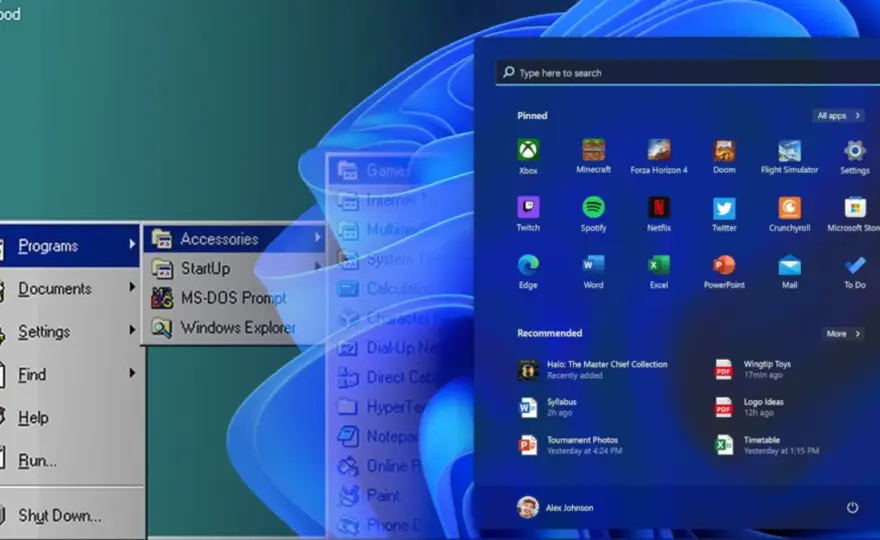
Task: Open Microsoft Store
Action: click(x=854, y=214)
